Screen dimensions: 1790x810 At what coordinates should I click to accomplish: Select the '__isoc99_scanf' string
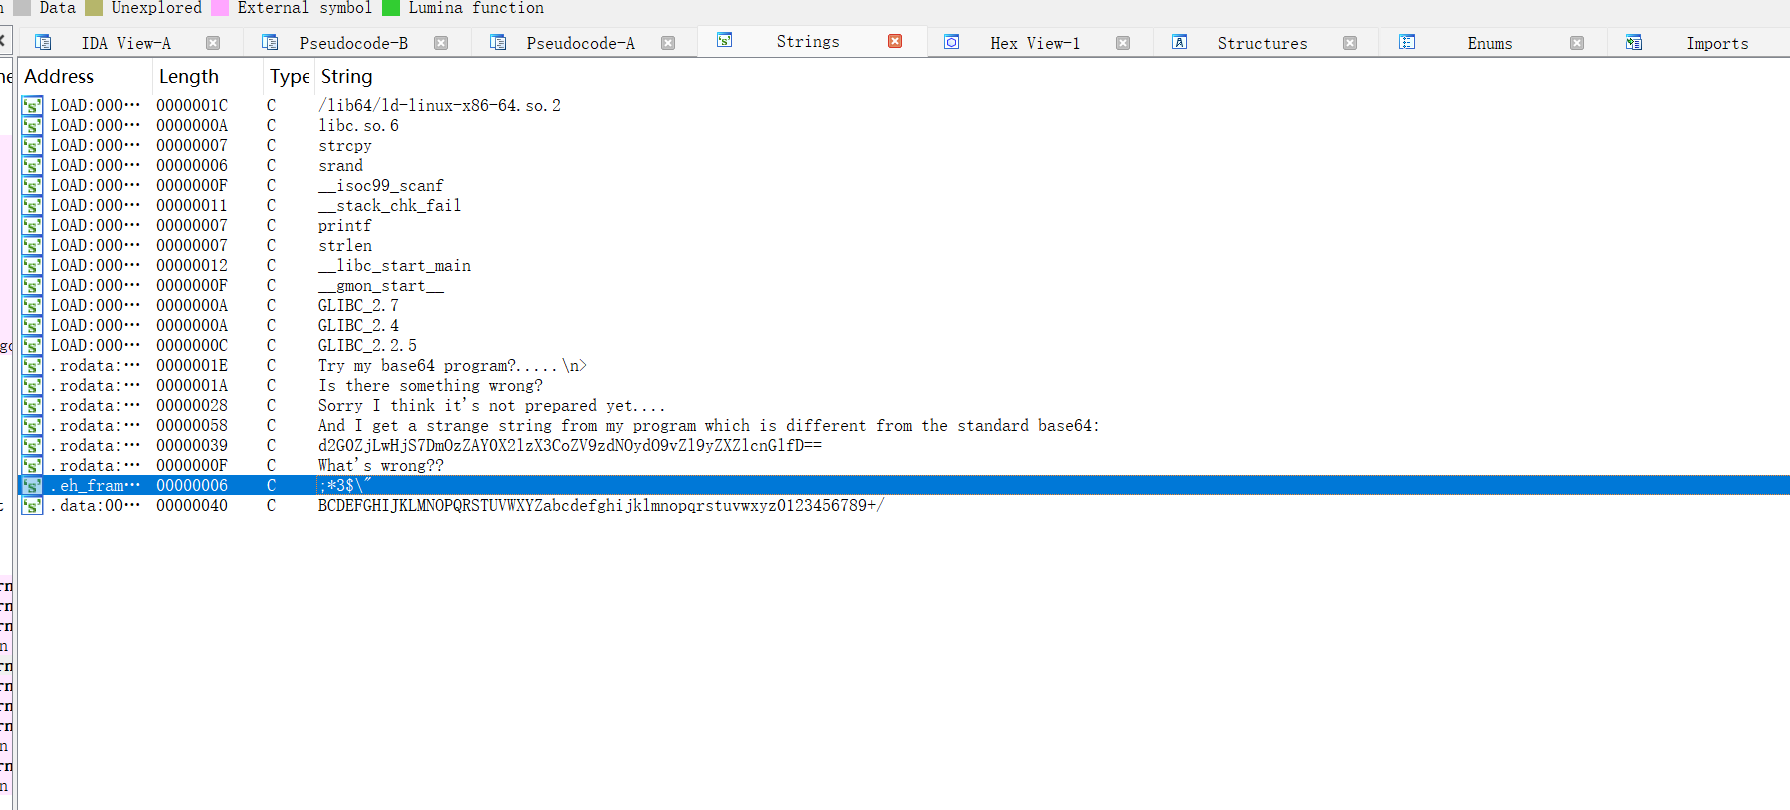[380, 185]
